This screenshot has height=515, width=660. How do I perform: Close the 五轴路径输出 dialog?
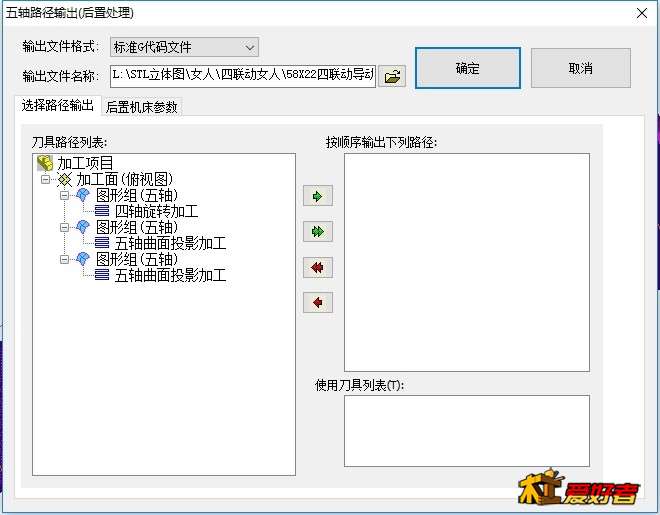coord(642,13)
